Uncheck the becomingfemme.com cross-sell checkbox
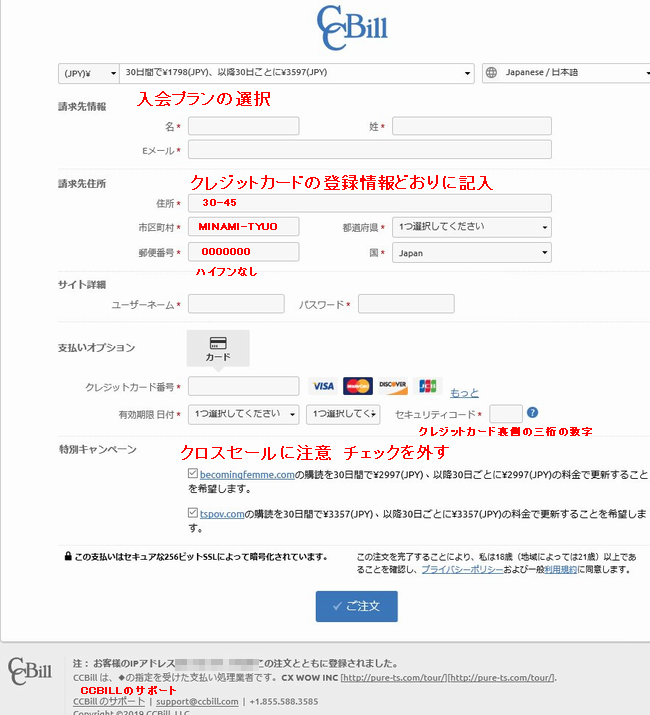The width and height of the screenshot is (650, 715). pyautogui.click(x=192, y=473)
